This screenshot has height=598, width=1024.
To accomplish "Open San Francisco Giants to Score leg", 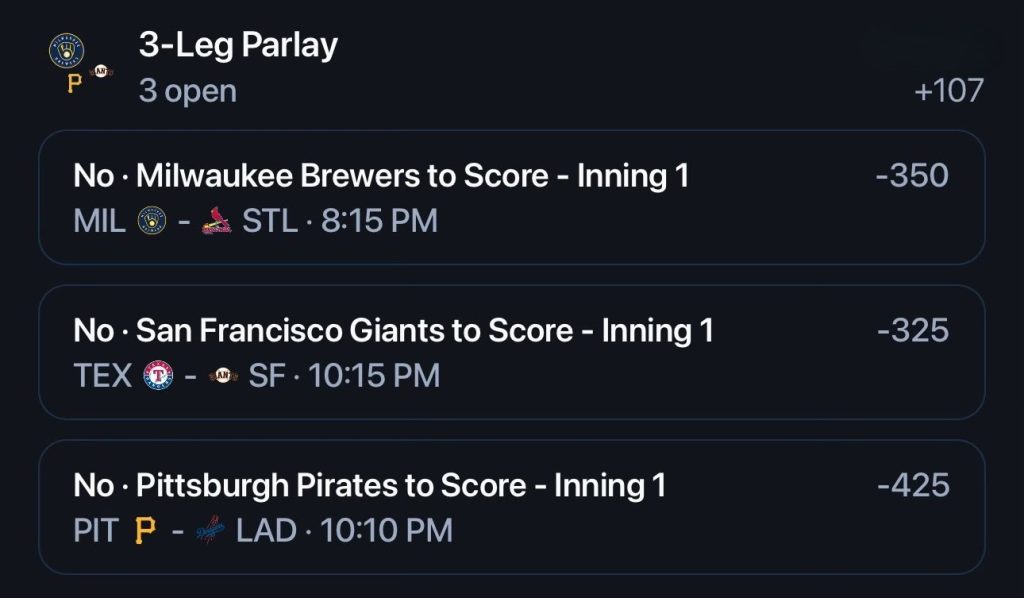I will click(512, 352).
